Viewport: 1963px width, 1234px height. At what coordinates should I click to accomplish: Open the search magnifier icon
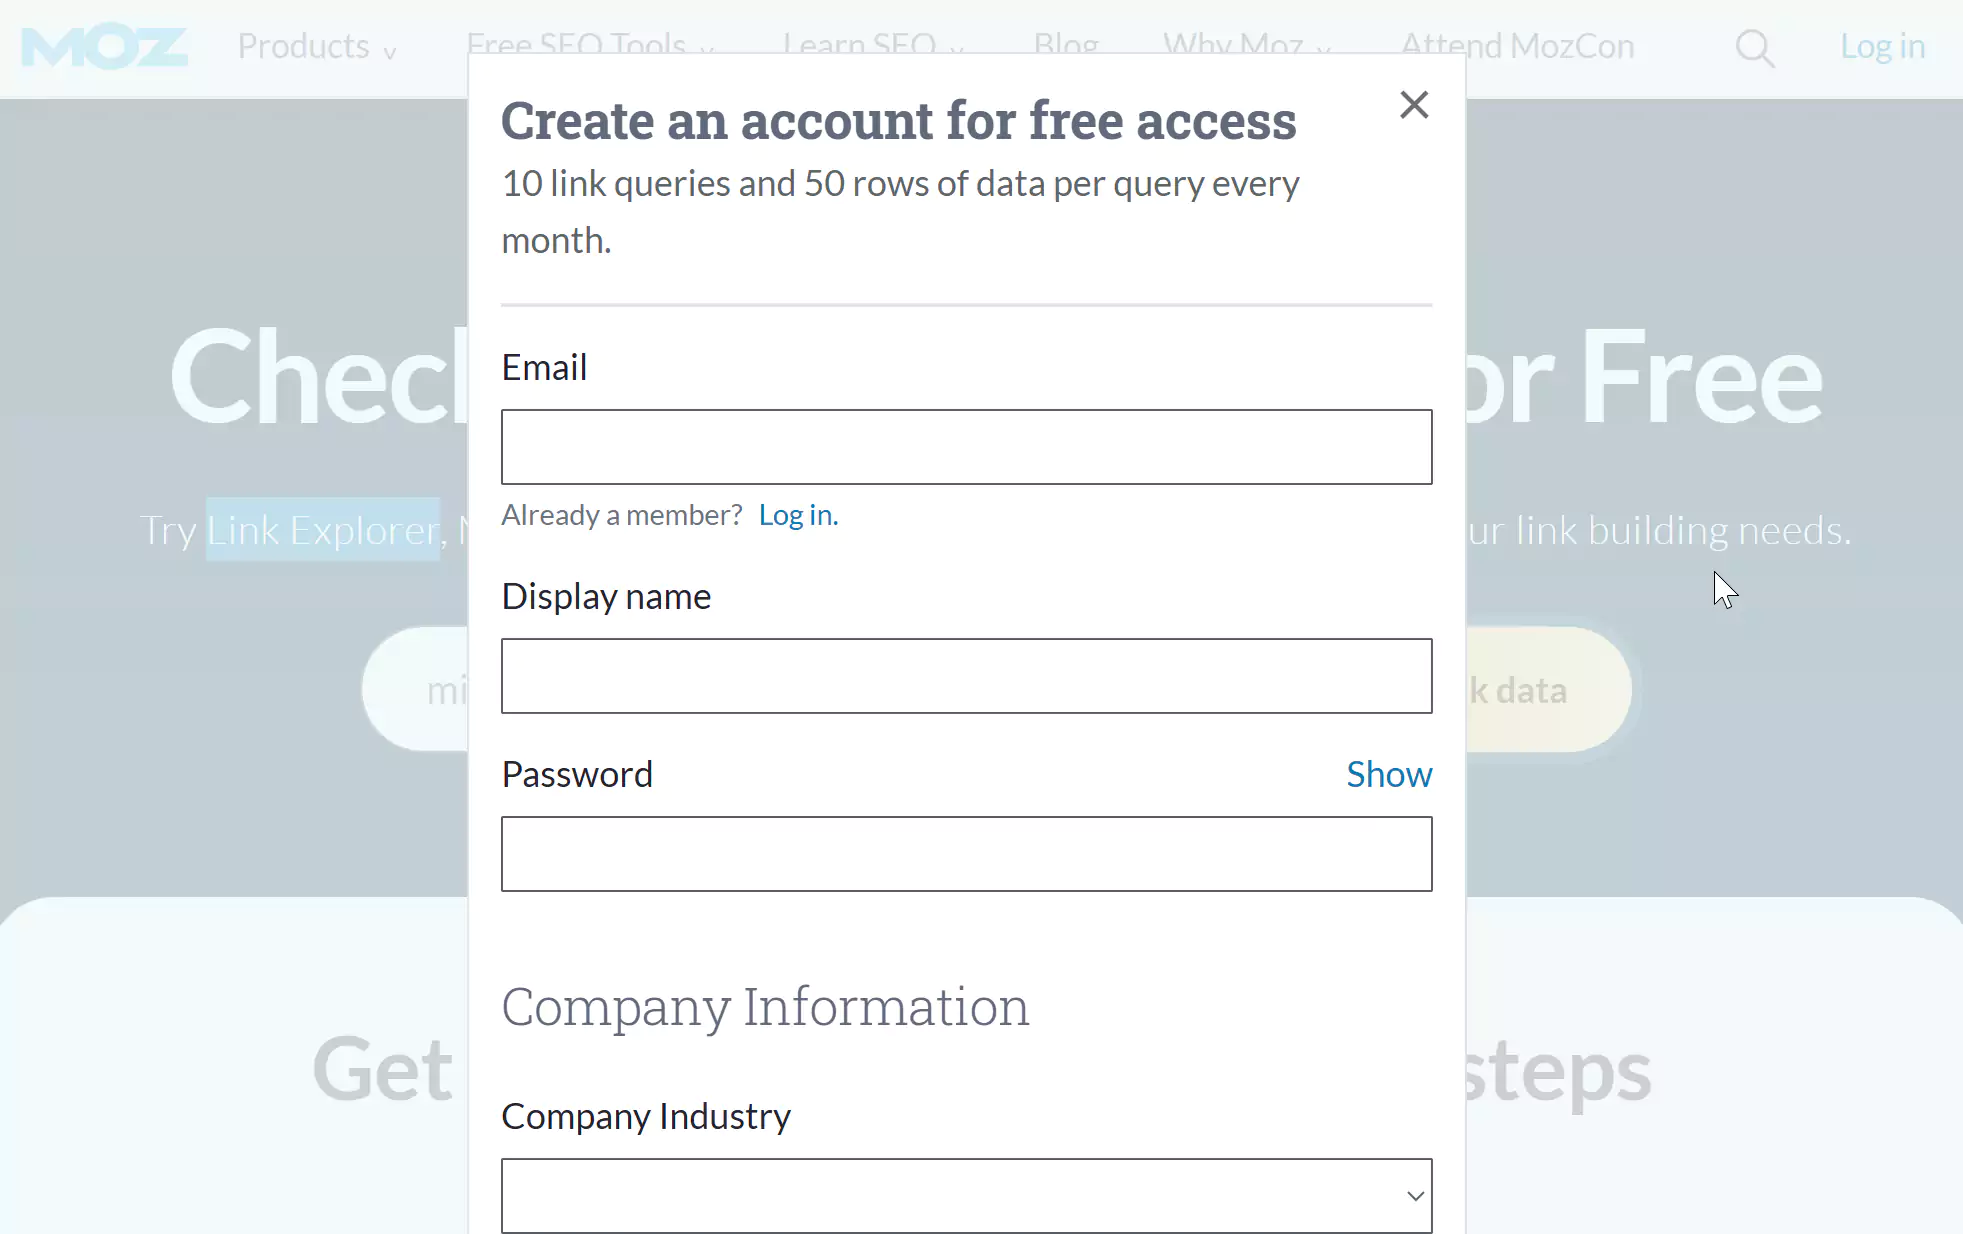tap(1754, 48)
